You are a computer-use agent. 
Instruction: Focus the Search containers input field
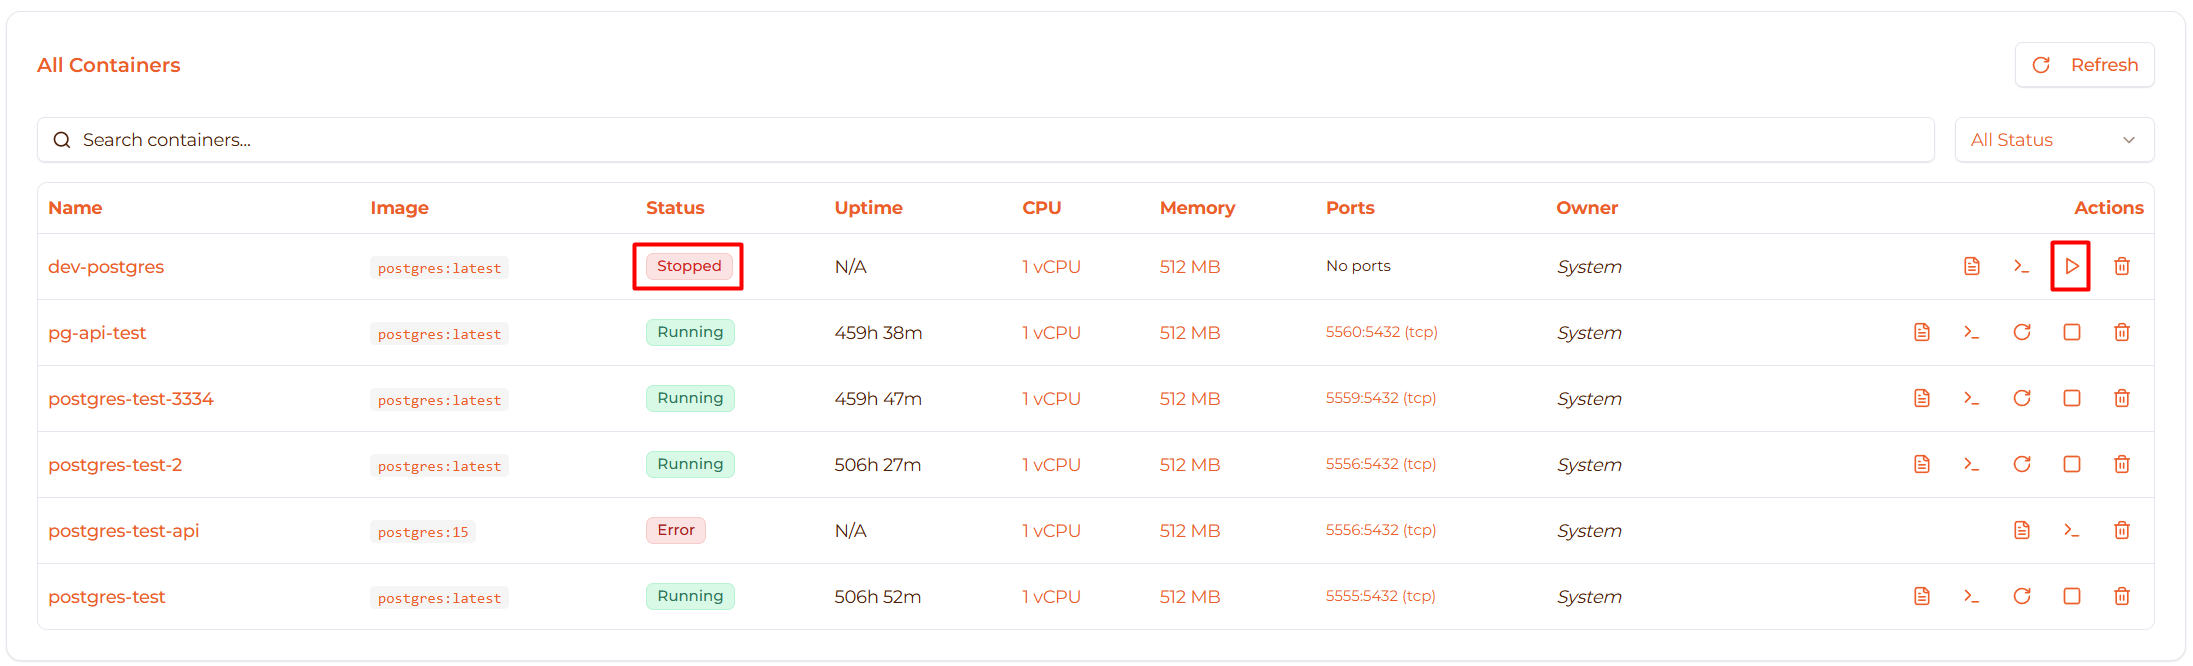[985, 140]
